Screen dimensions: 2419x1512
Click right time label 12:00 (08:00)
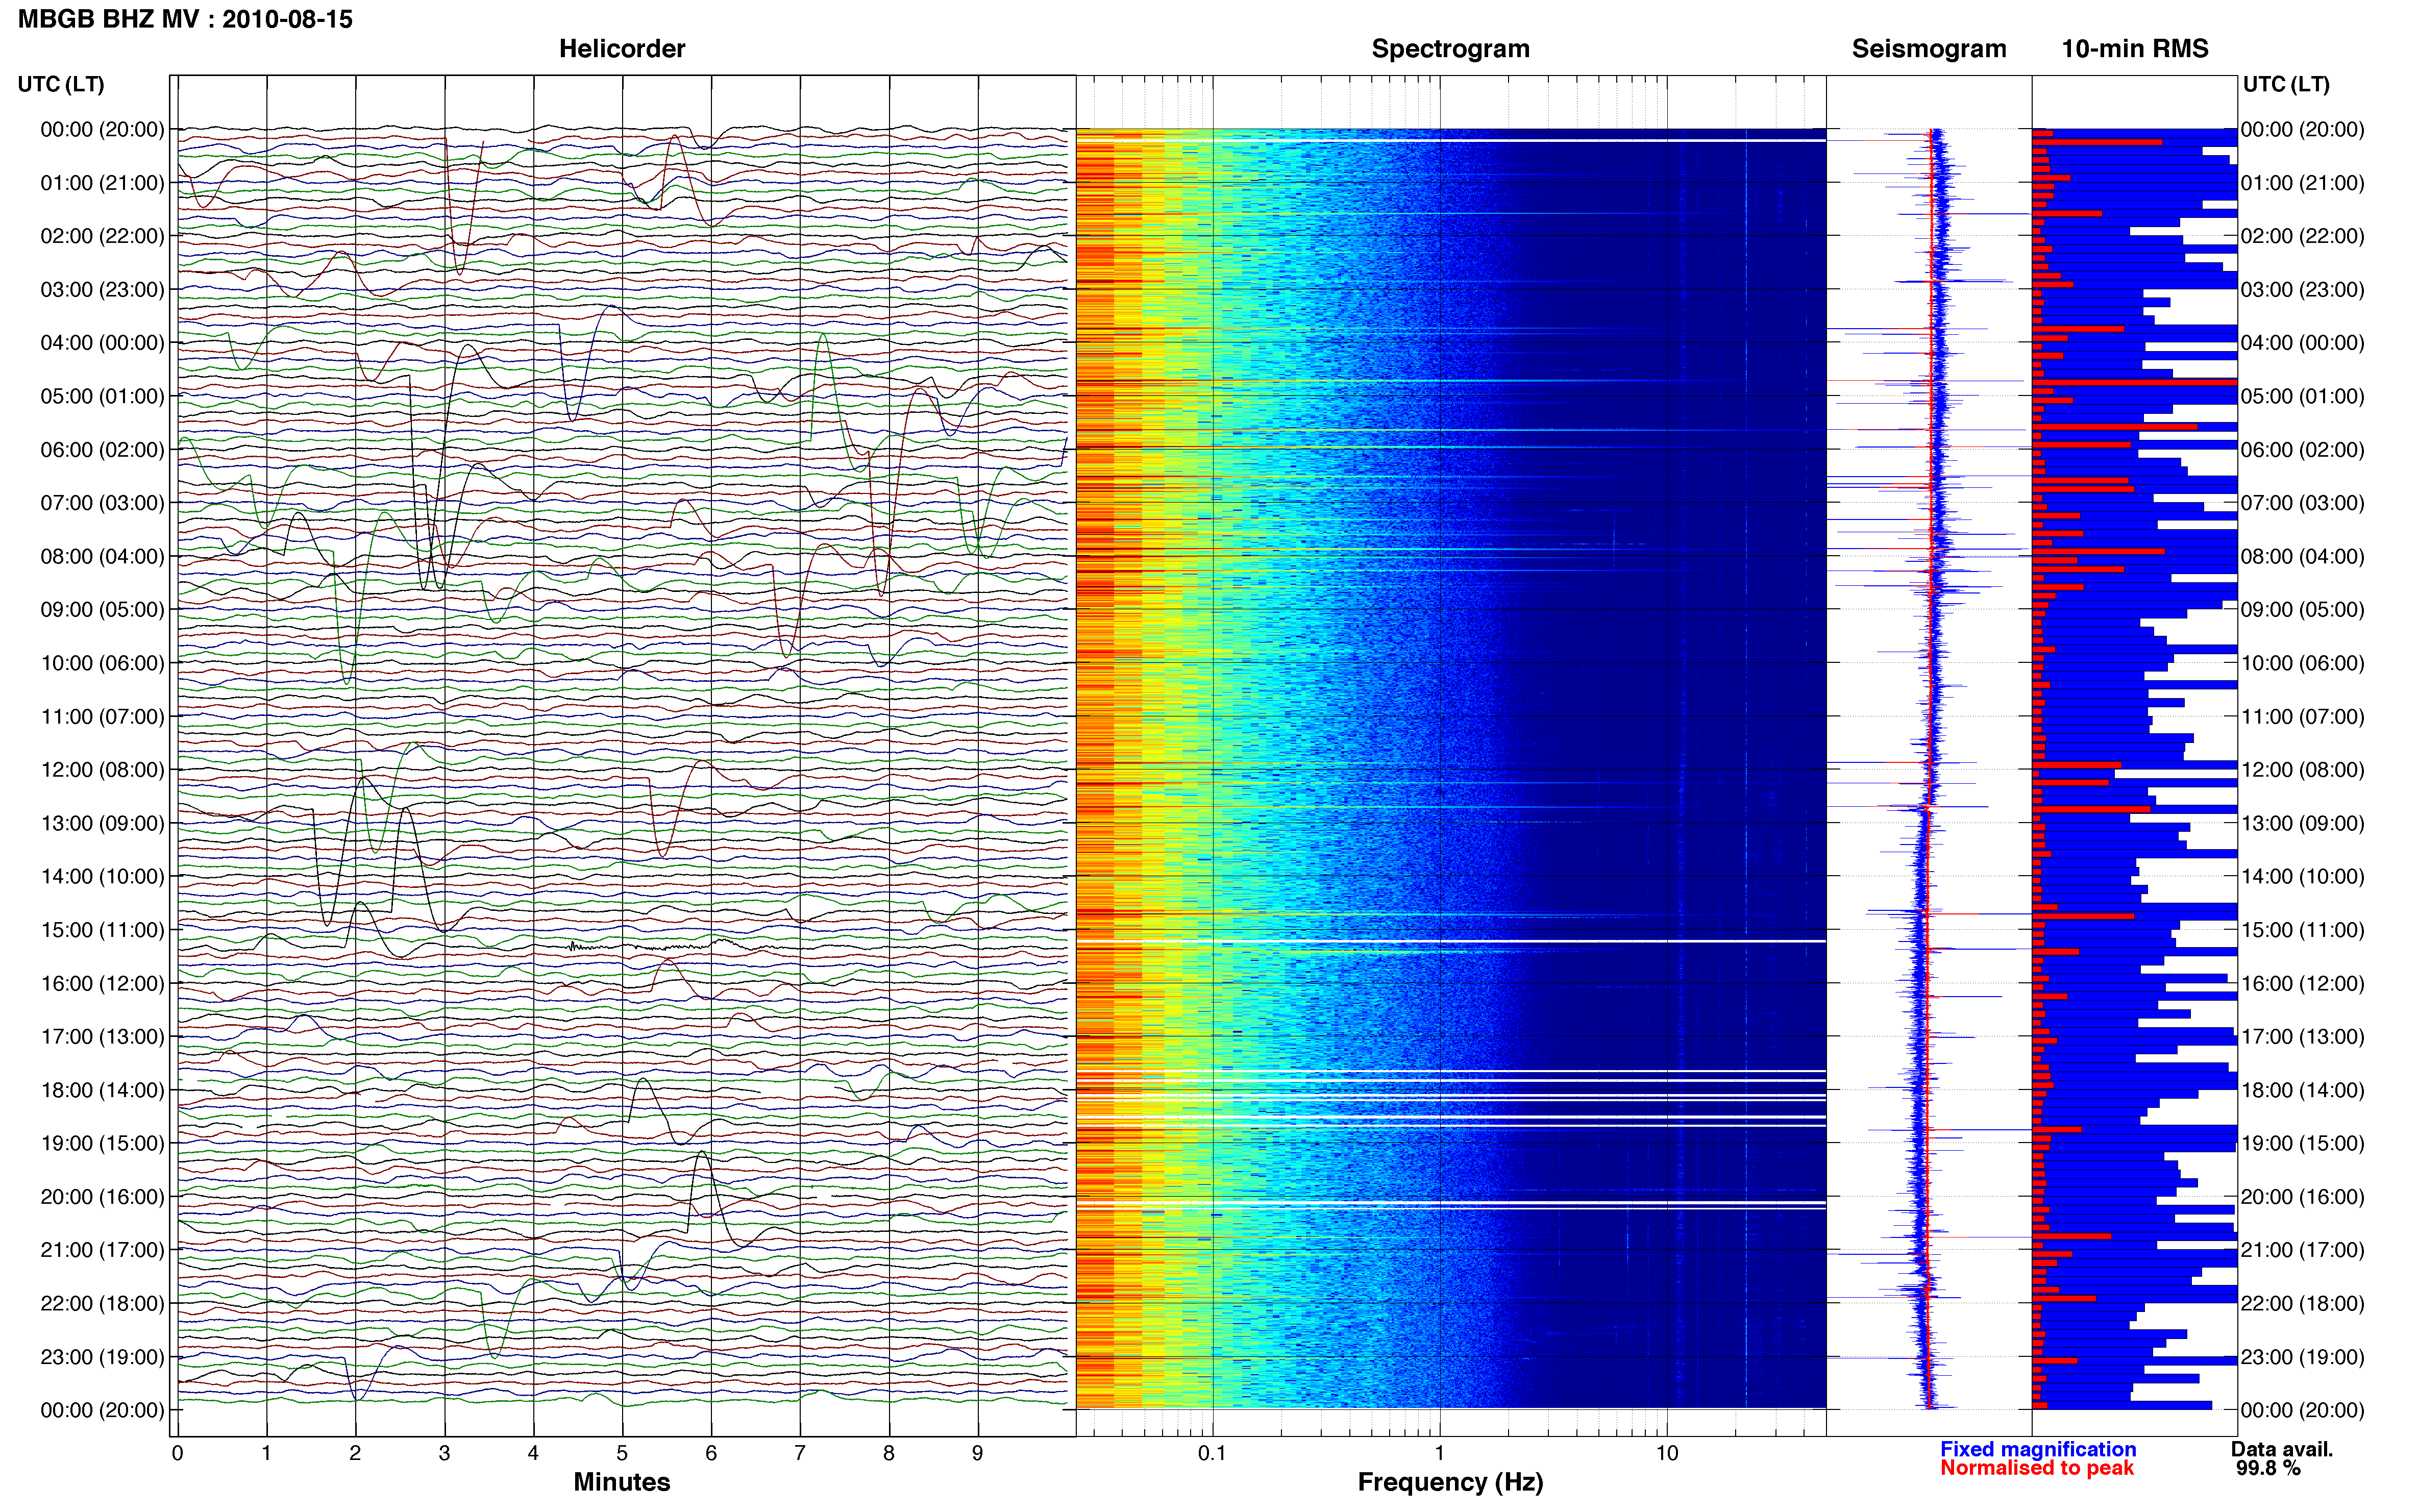(2303, 770)
